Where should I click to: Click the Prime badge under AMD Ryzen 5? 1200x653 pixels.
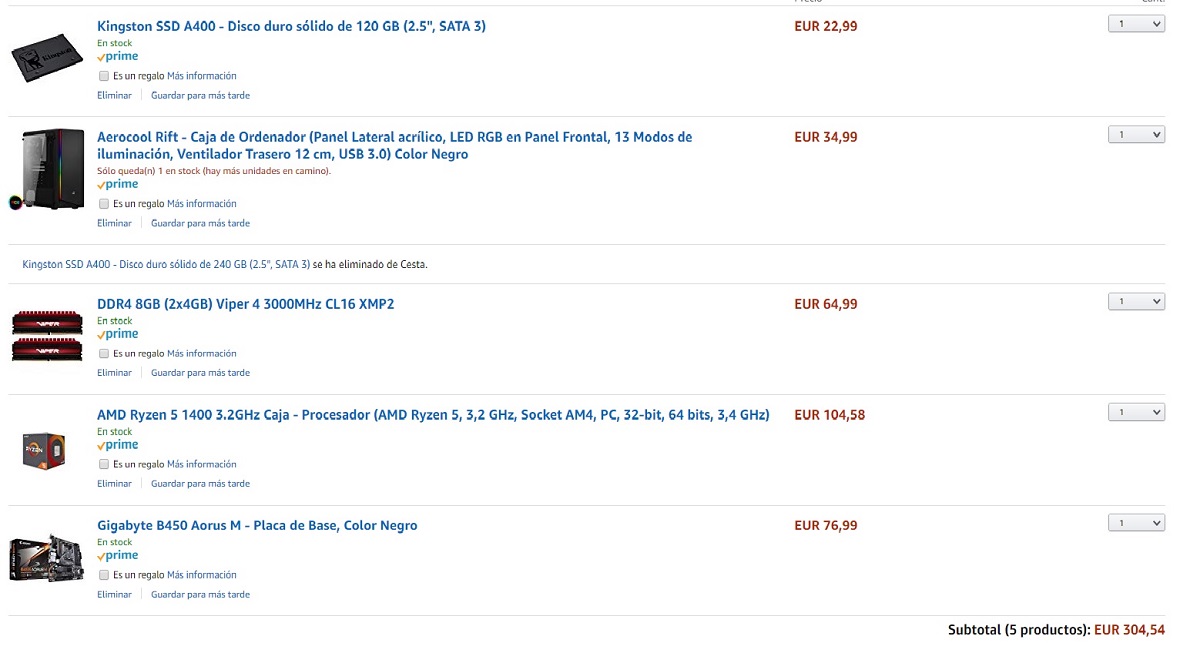click(x=118, y=445)
